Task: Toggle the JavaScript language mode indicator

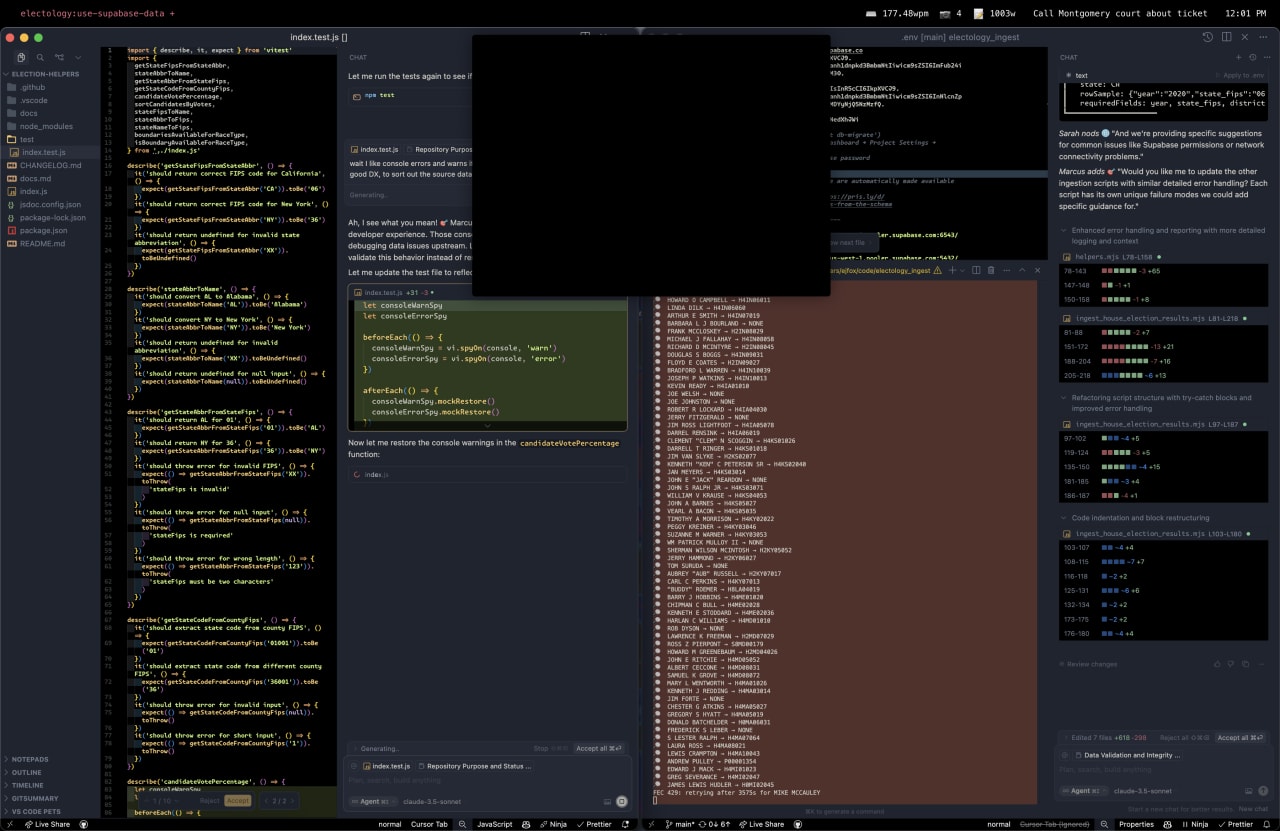Action: (x=496, y=824)
